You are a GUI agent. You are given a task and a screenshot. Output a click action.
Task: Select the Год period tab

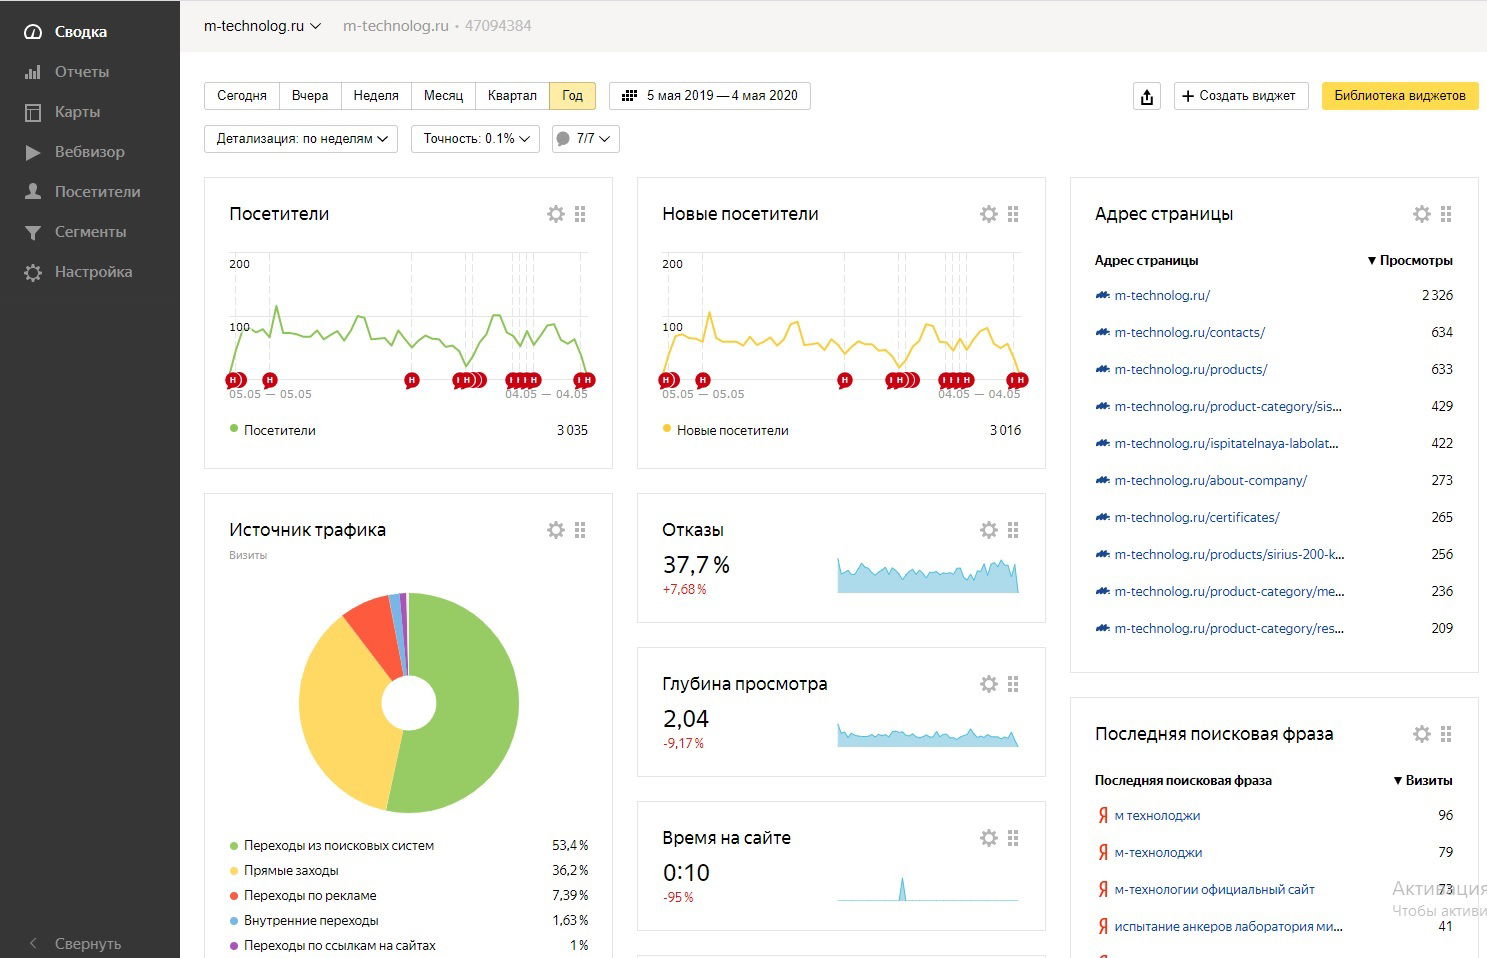(x=573, y=96)
